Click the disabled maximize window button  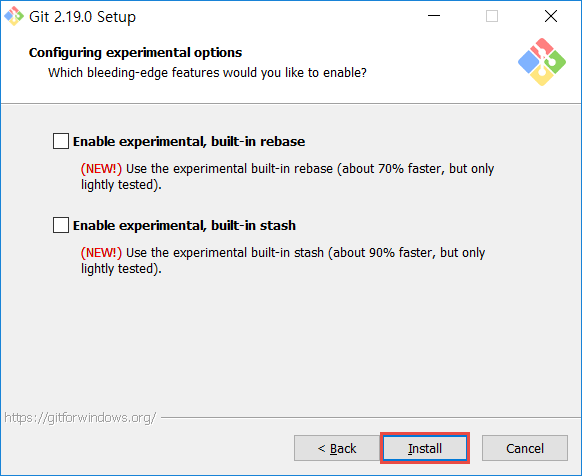(492, 16)
